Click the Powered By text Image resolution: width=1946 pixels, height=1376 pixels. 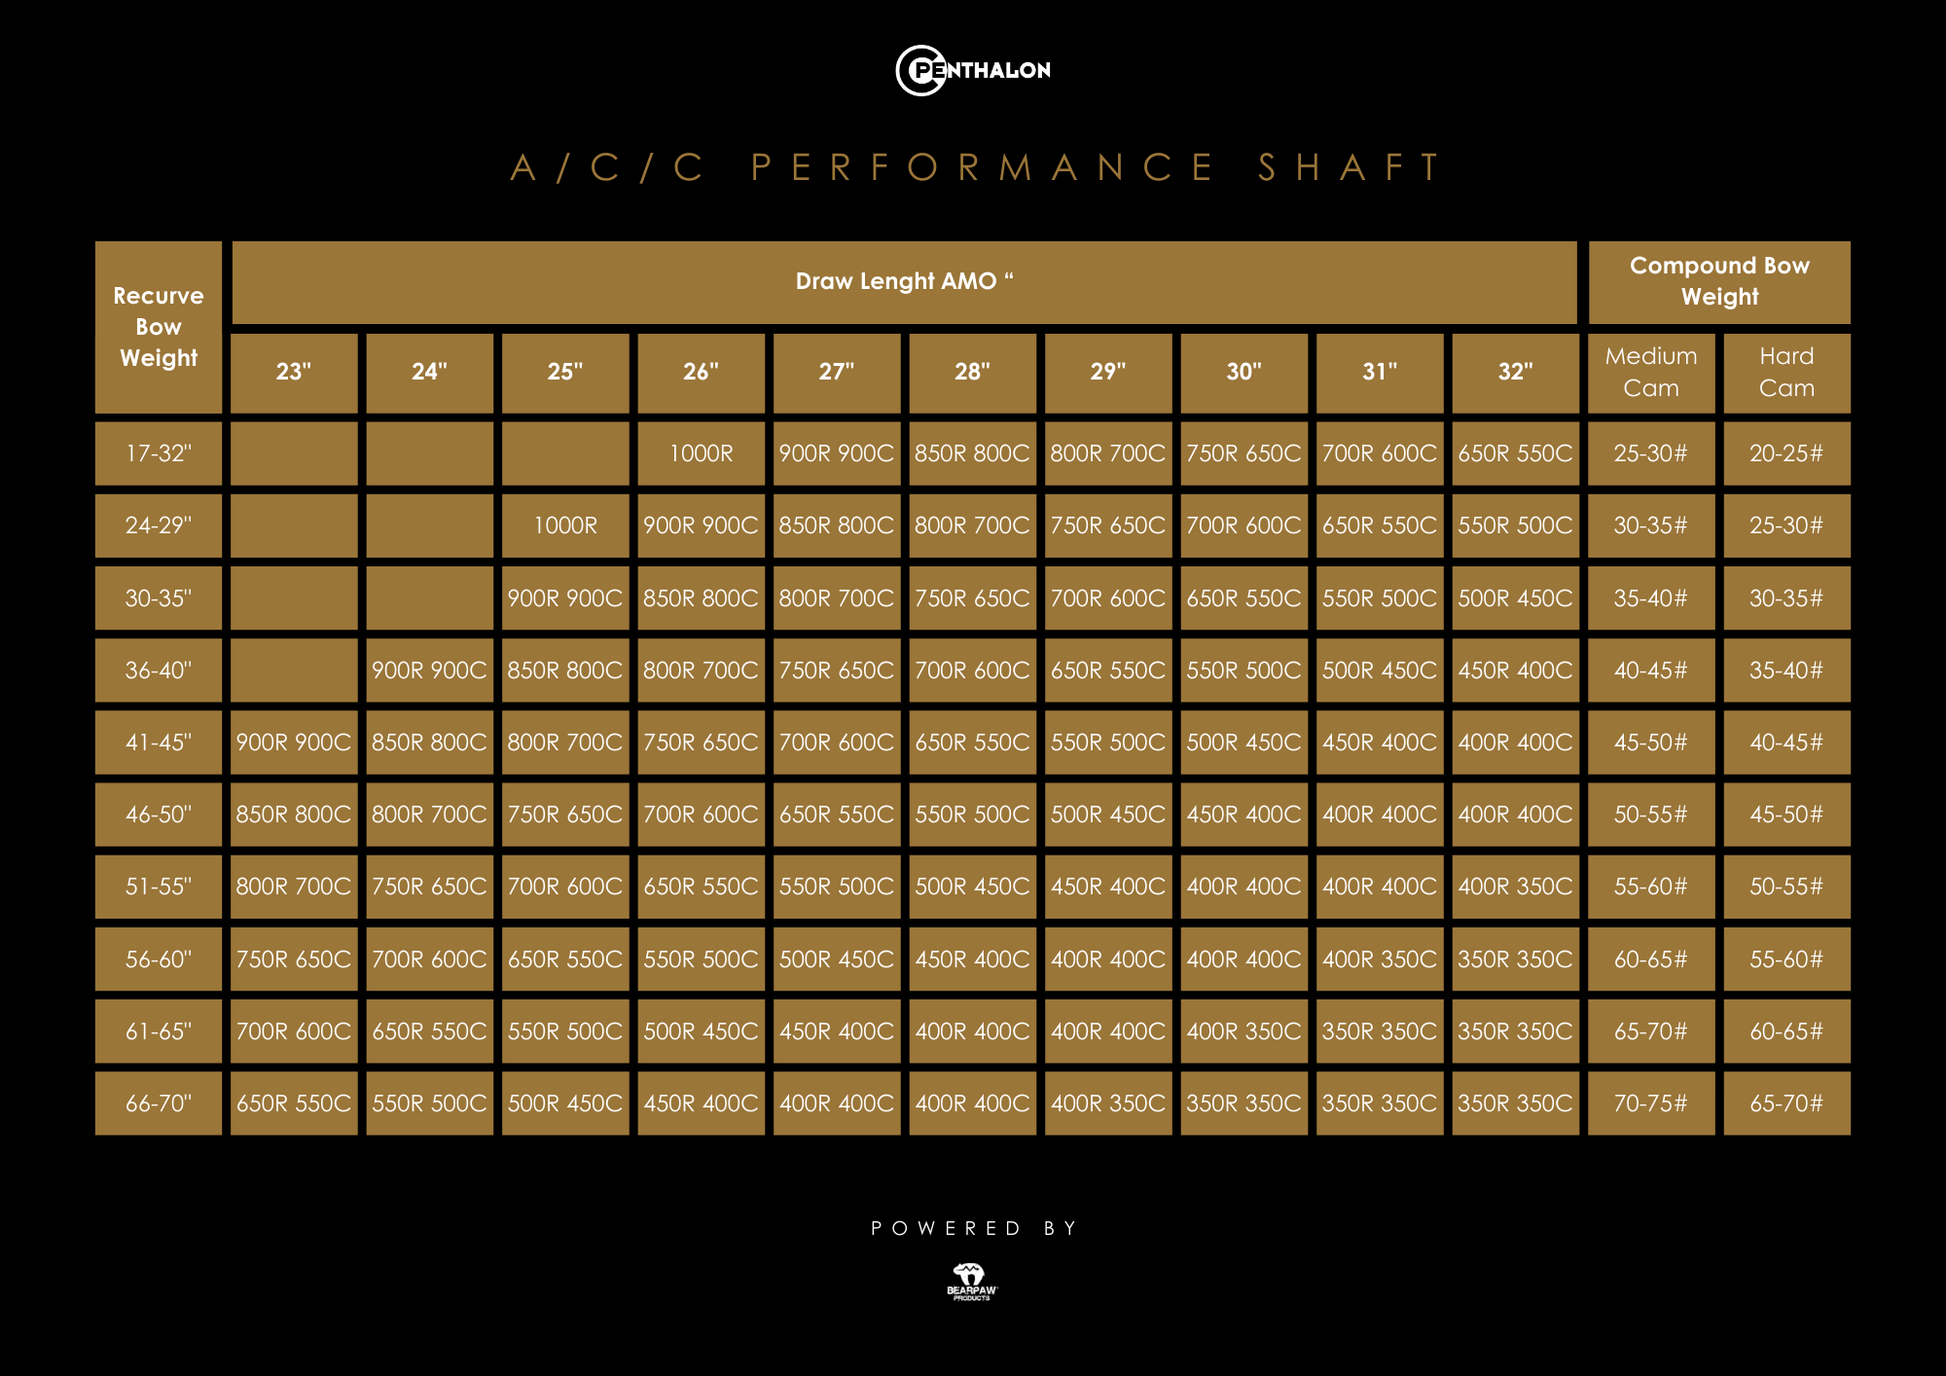coord(973,1228)
